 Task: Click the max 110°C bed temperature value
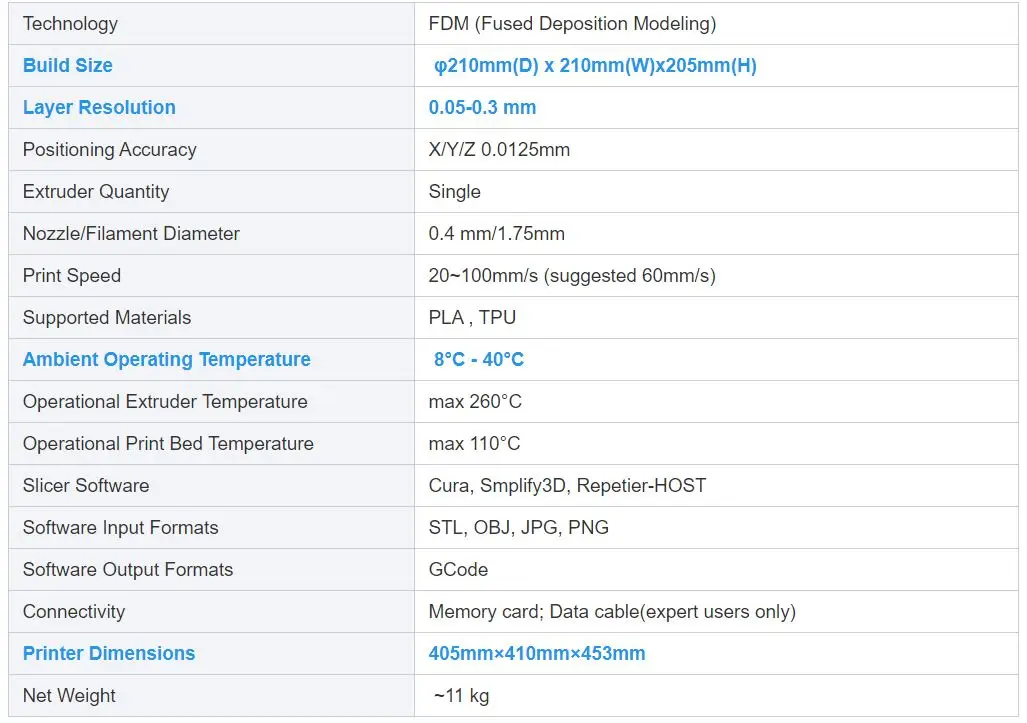[475, 444]
